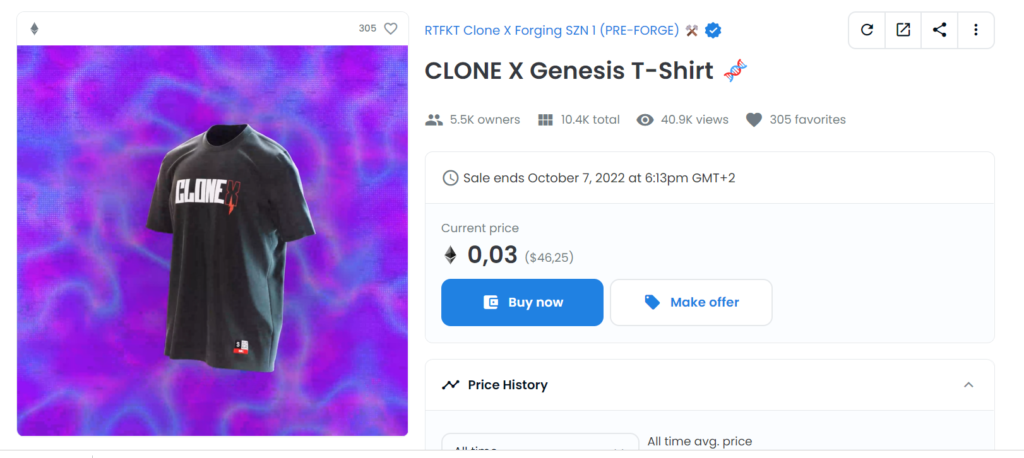Click the refresh metadata icon
Image resolution: width=1024 pixels, height=458 pixels.
click(867, 30)
